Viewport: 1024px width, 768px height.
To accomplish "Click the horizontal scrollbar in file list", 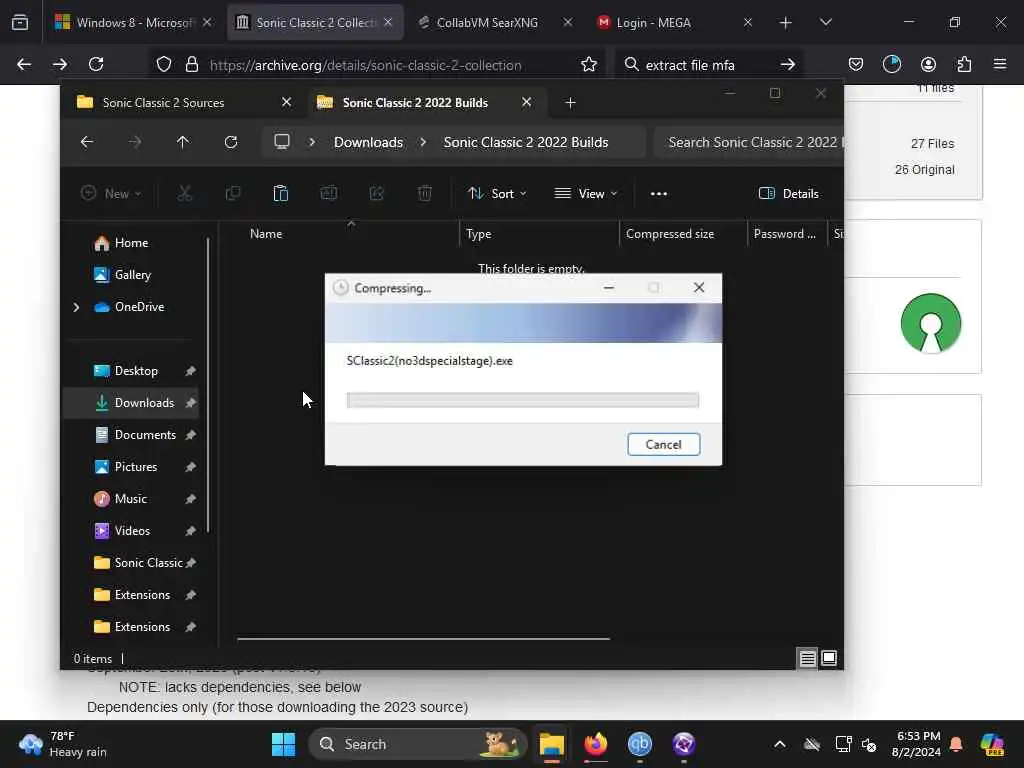I will [x=423, y=639].
